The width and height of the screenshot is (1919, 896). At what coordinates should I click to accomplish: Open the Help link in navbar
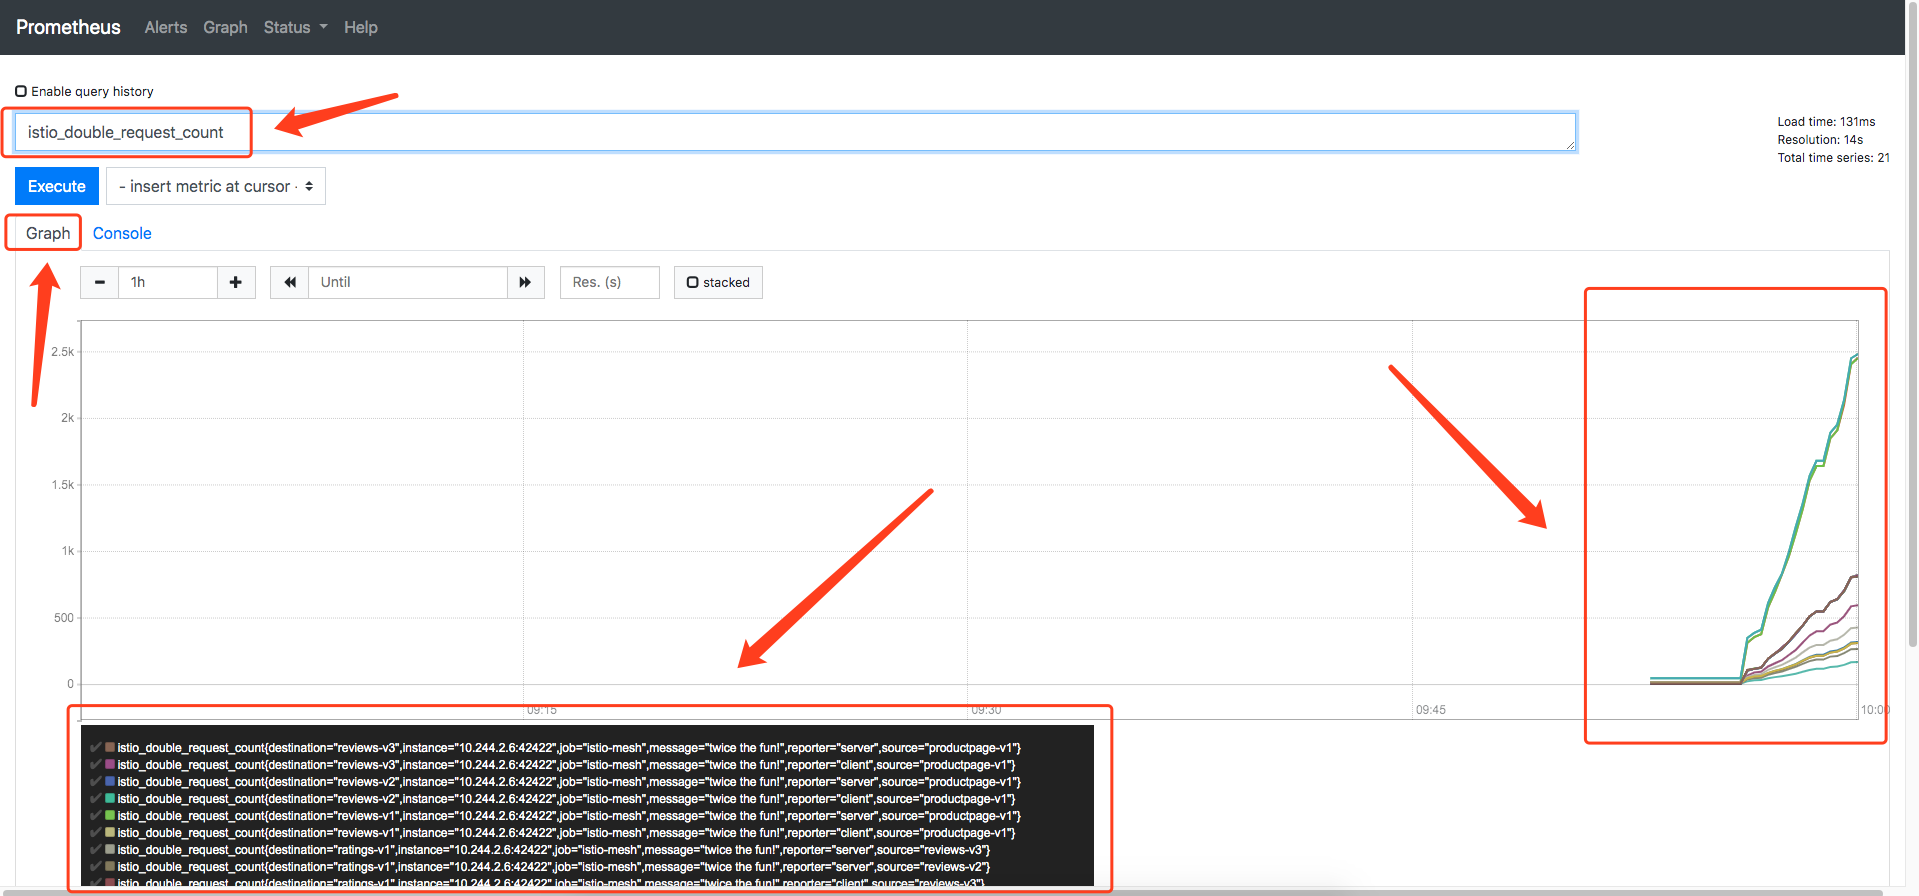point(361,27)
